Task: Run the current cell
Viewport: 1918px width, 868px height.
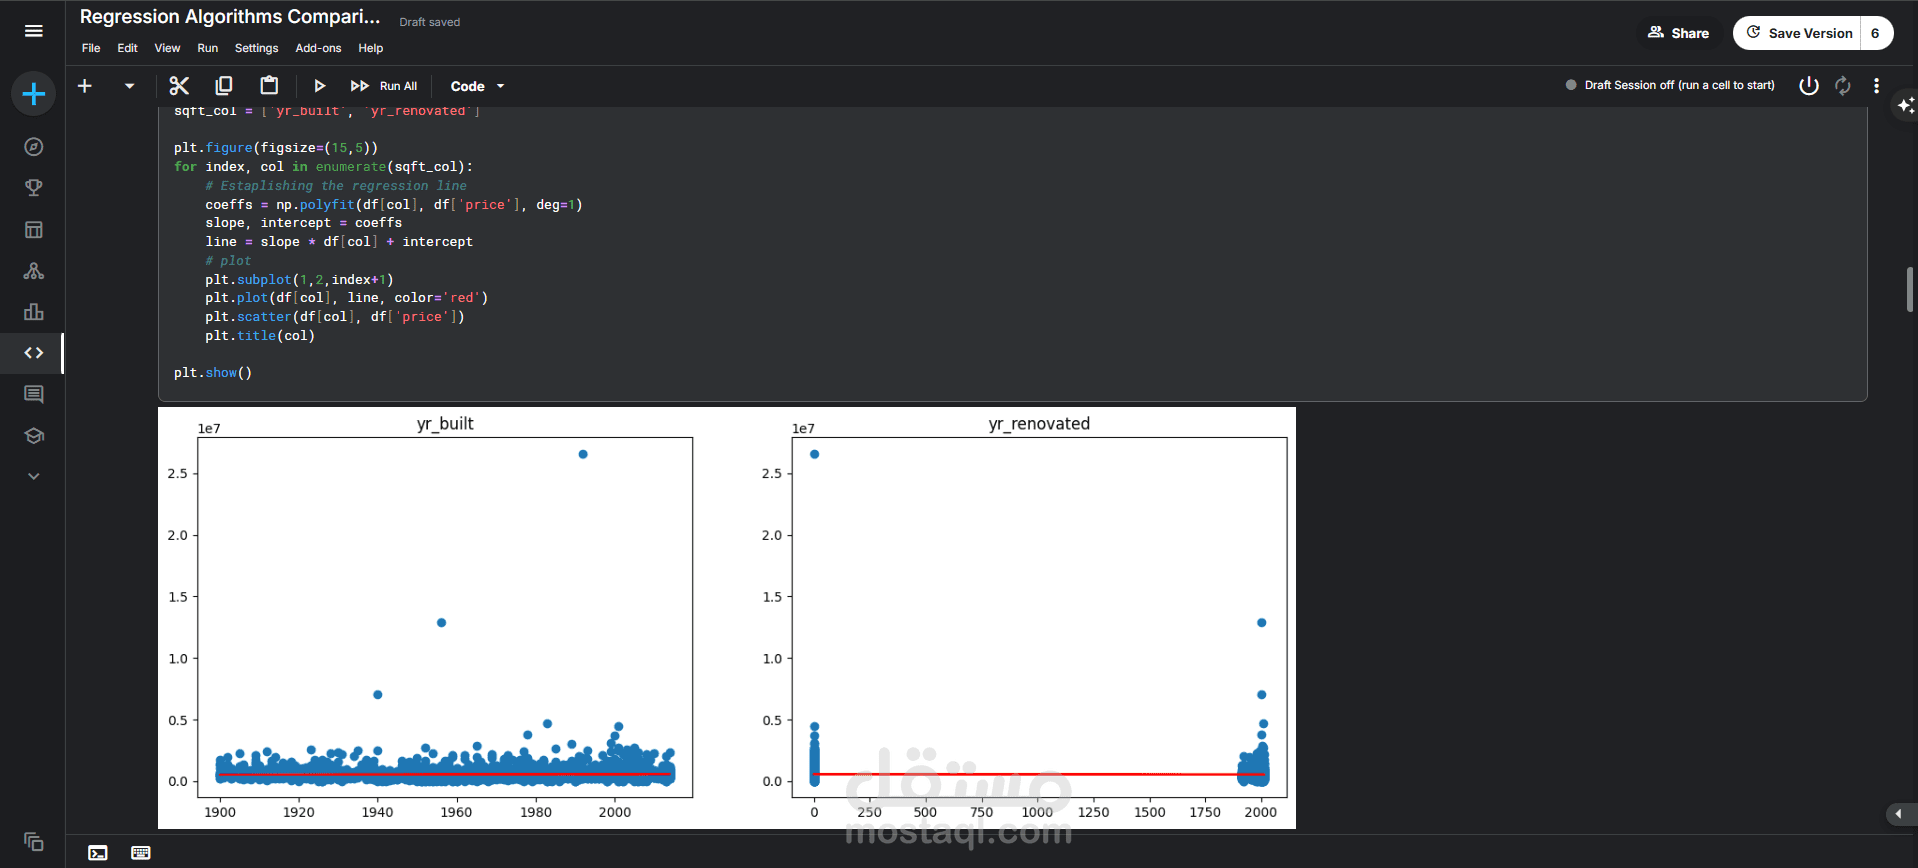Action: [319, 86]
